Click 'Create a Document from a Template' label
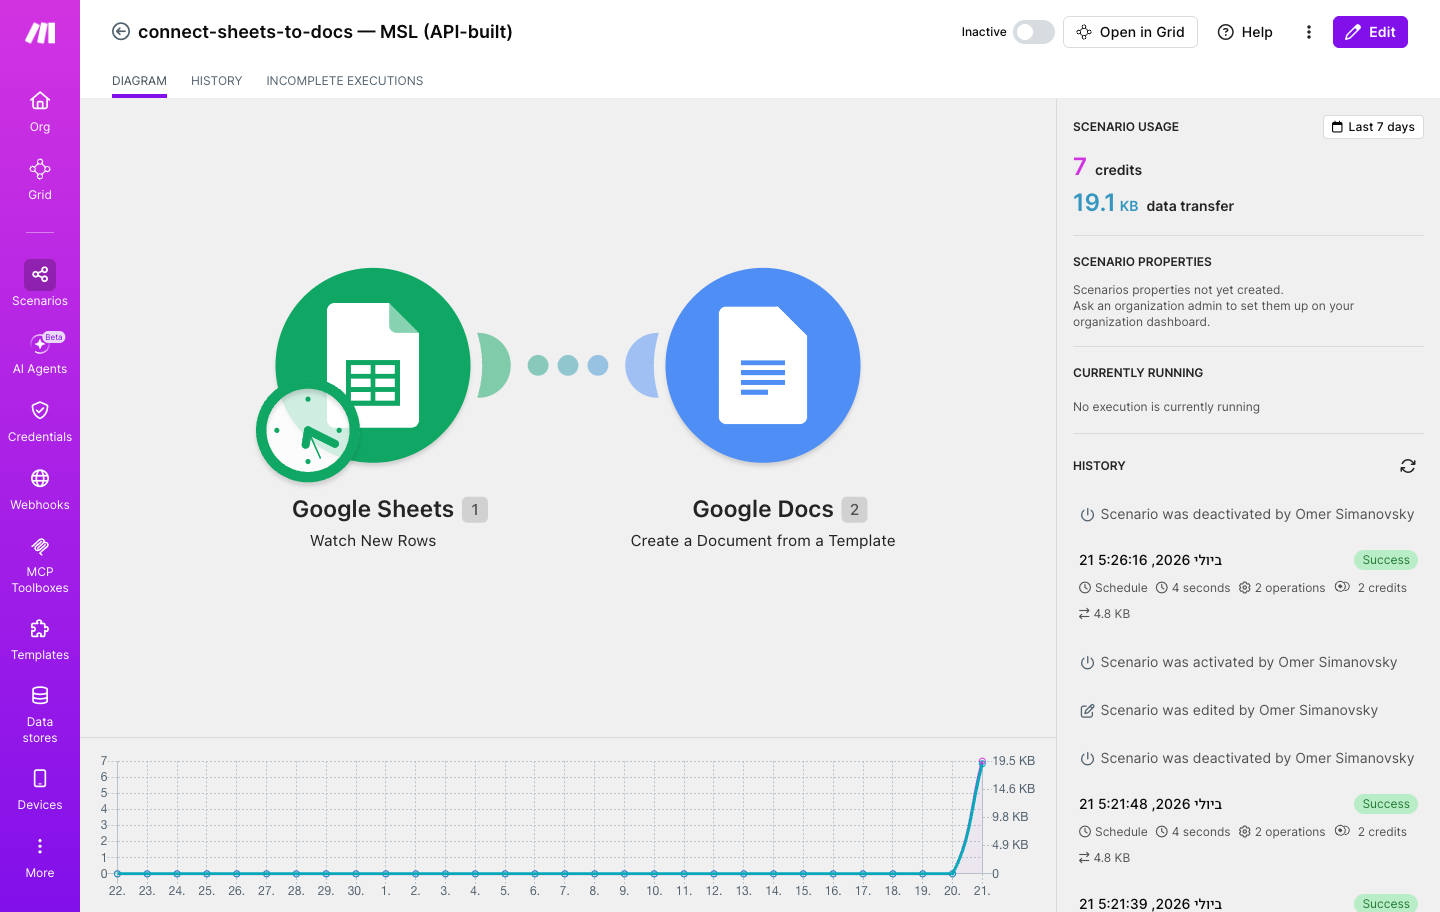This screenshot has height=912, width=1440. click(763, 541)
